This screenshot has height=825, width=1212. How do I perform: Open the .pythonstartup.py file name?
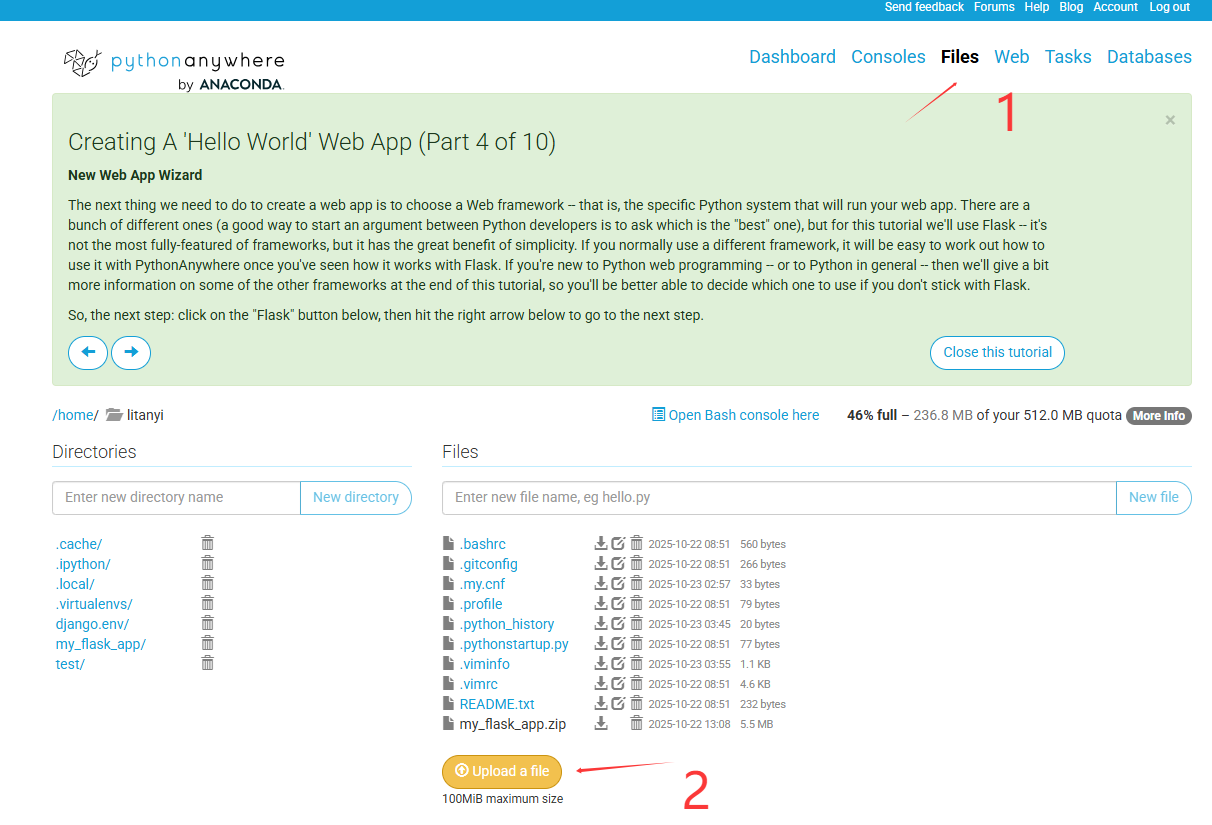pos(514,644)
